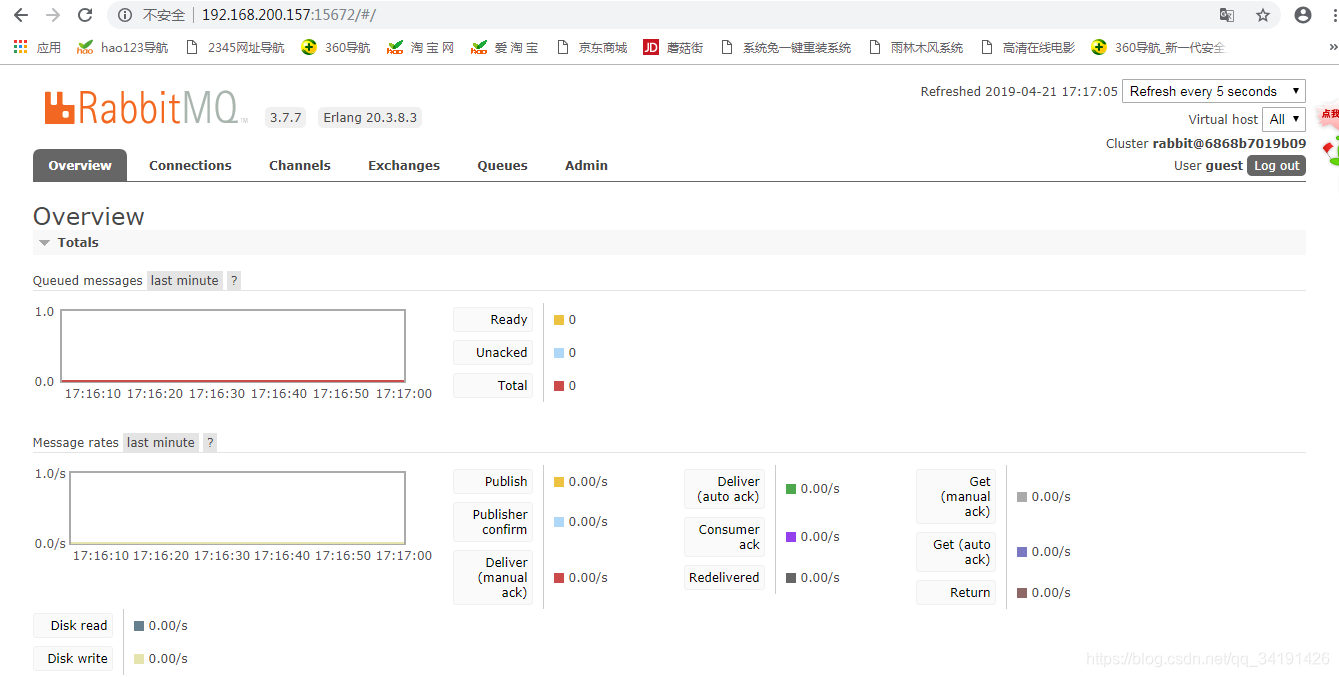Change Queued messages last minute range

185,281
